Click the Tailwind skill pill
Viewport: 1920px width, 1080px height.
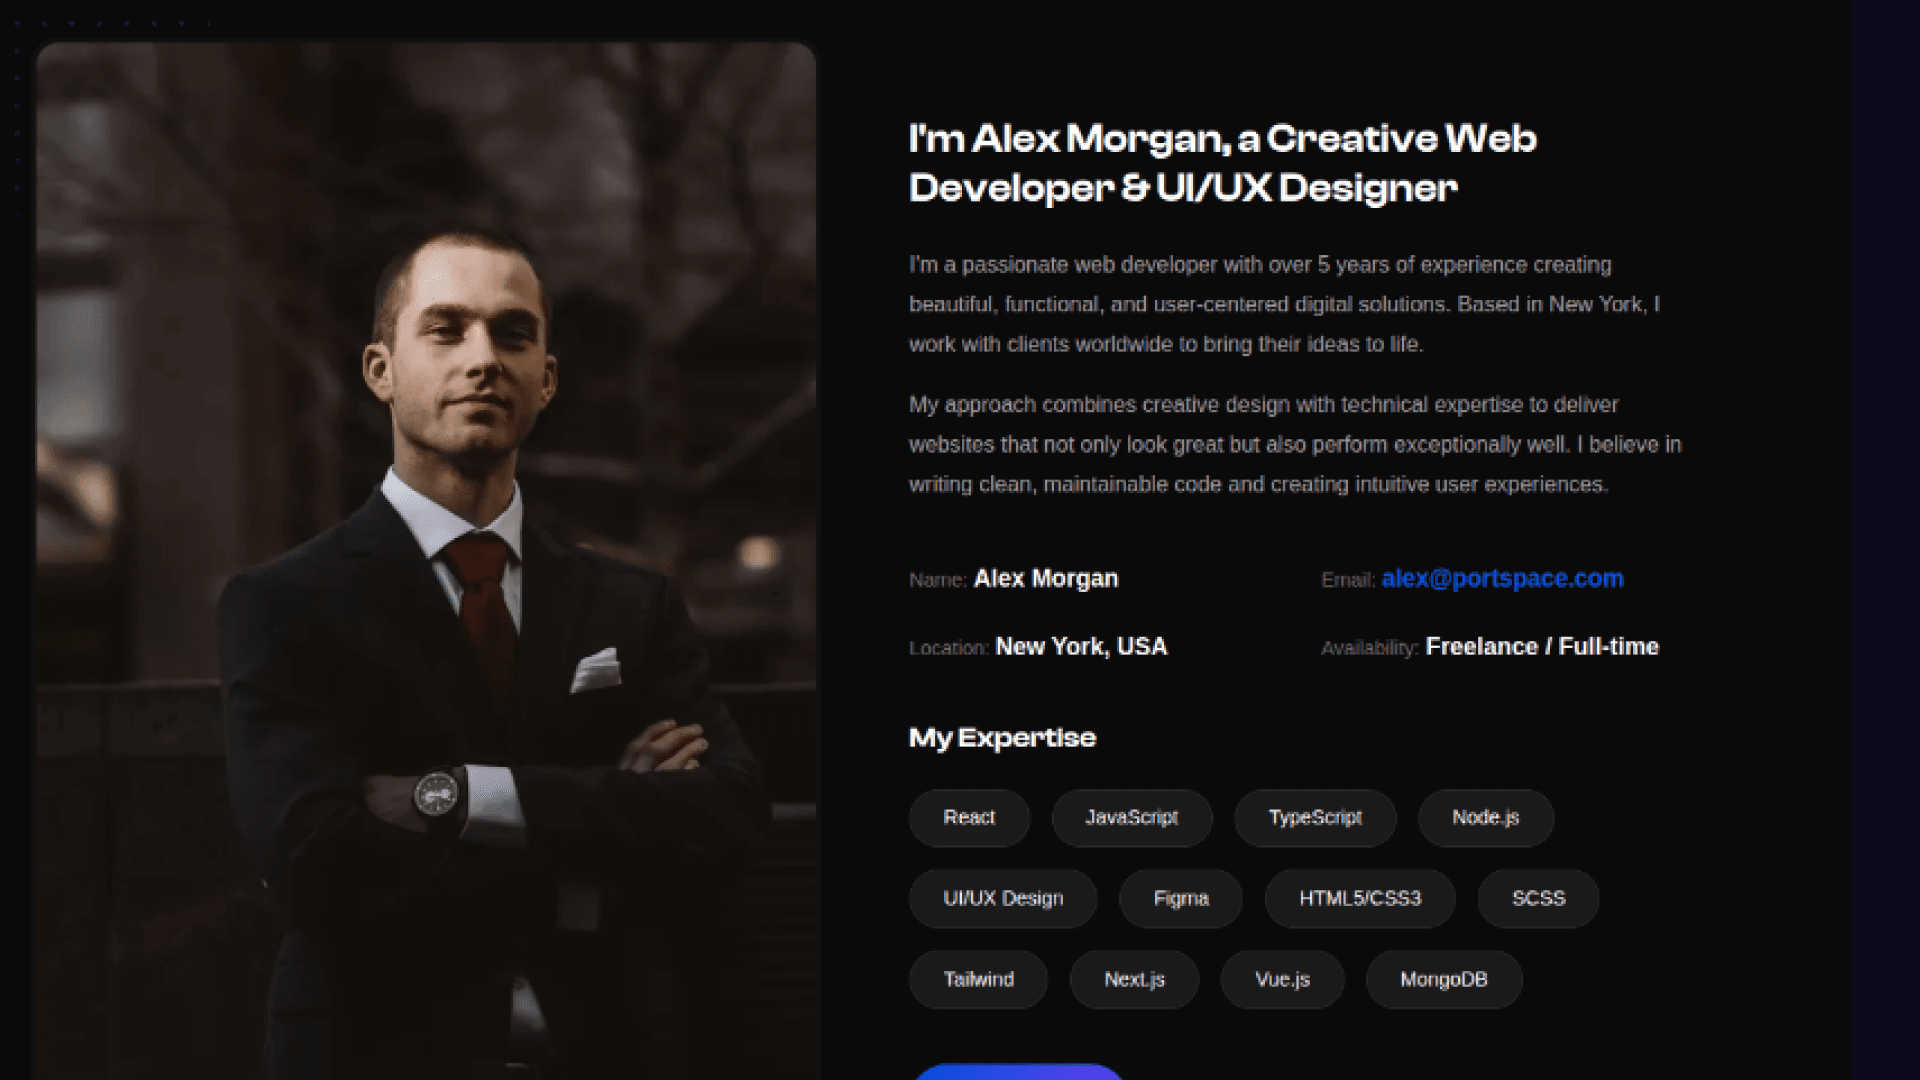(978, 980)
